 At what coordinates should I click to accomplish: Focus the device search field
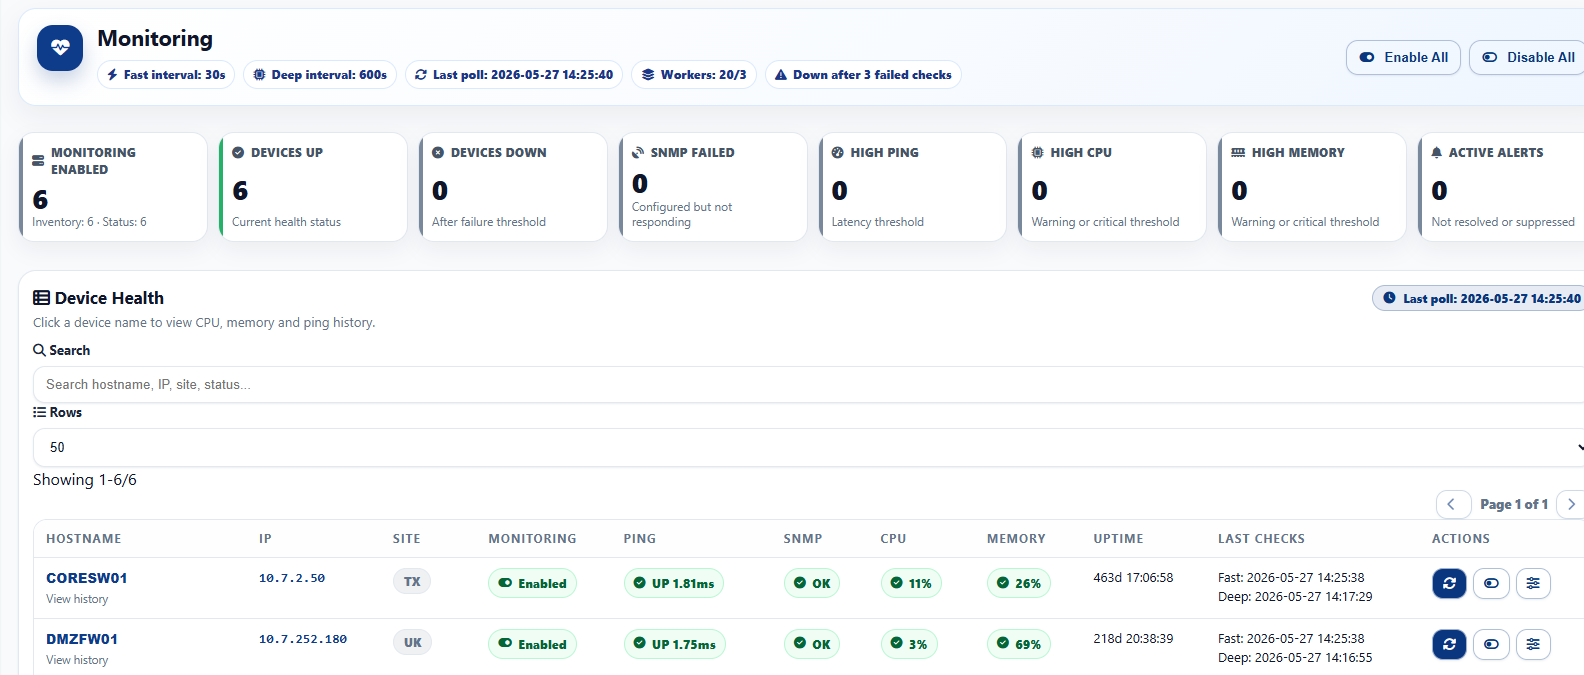[x=808, y=384]
